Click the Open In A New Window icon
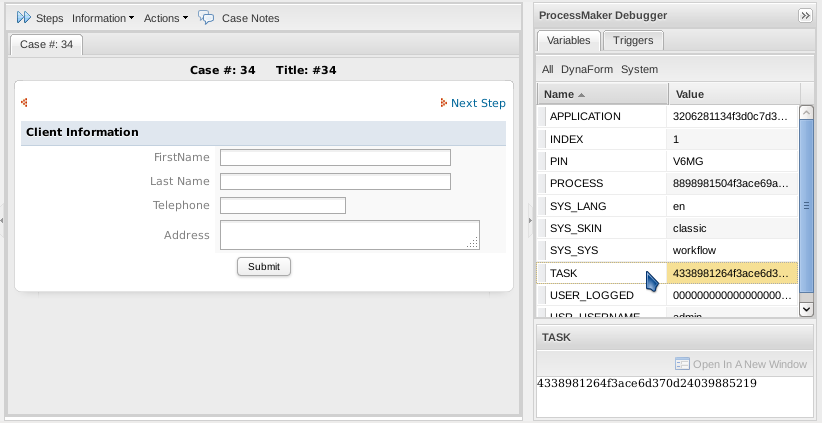 [682, 364]
